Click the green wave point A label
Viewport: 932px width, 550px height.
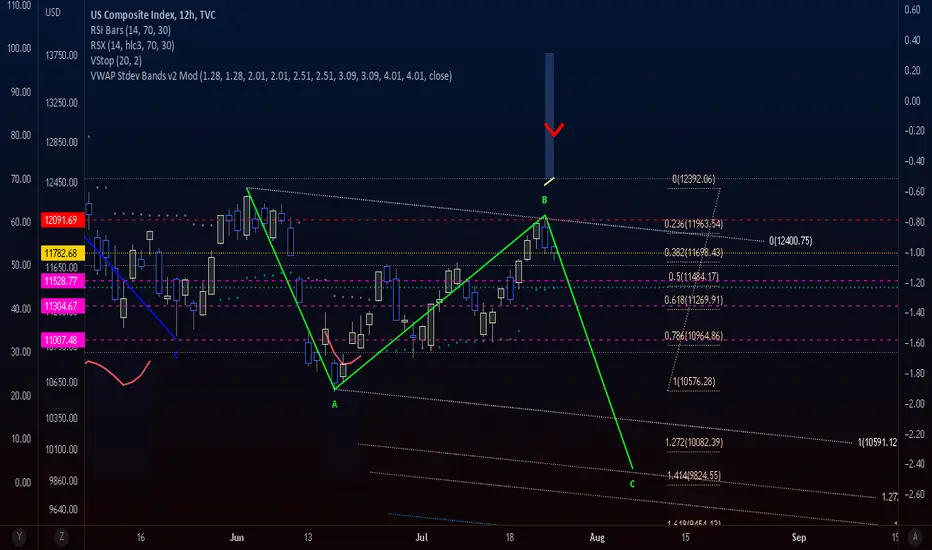(x=335, y=404)
